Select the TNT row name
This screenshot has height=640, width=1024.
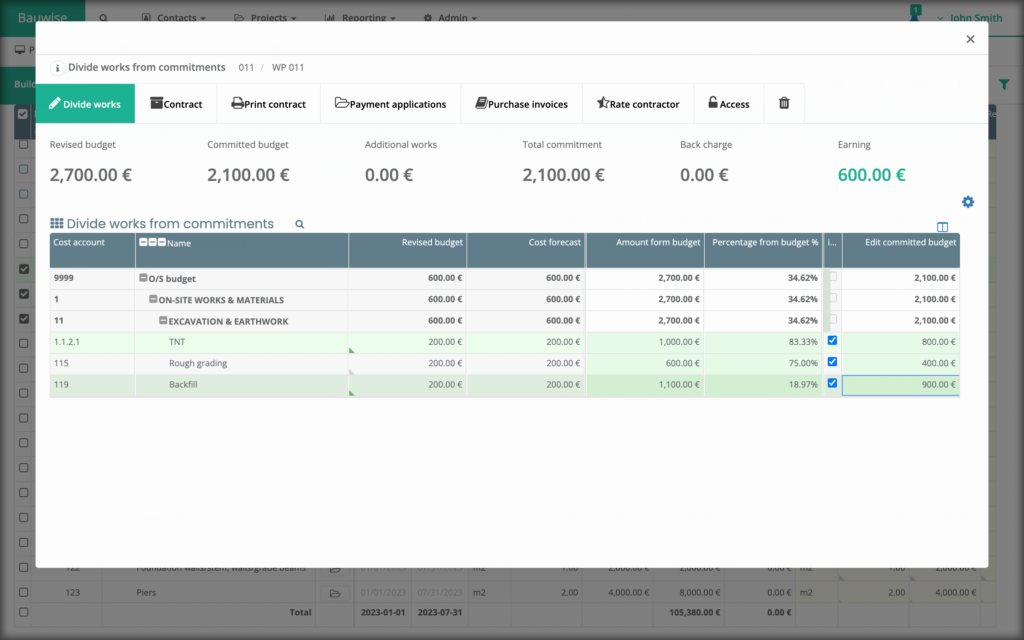point(177,342)
